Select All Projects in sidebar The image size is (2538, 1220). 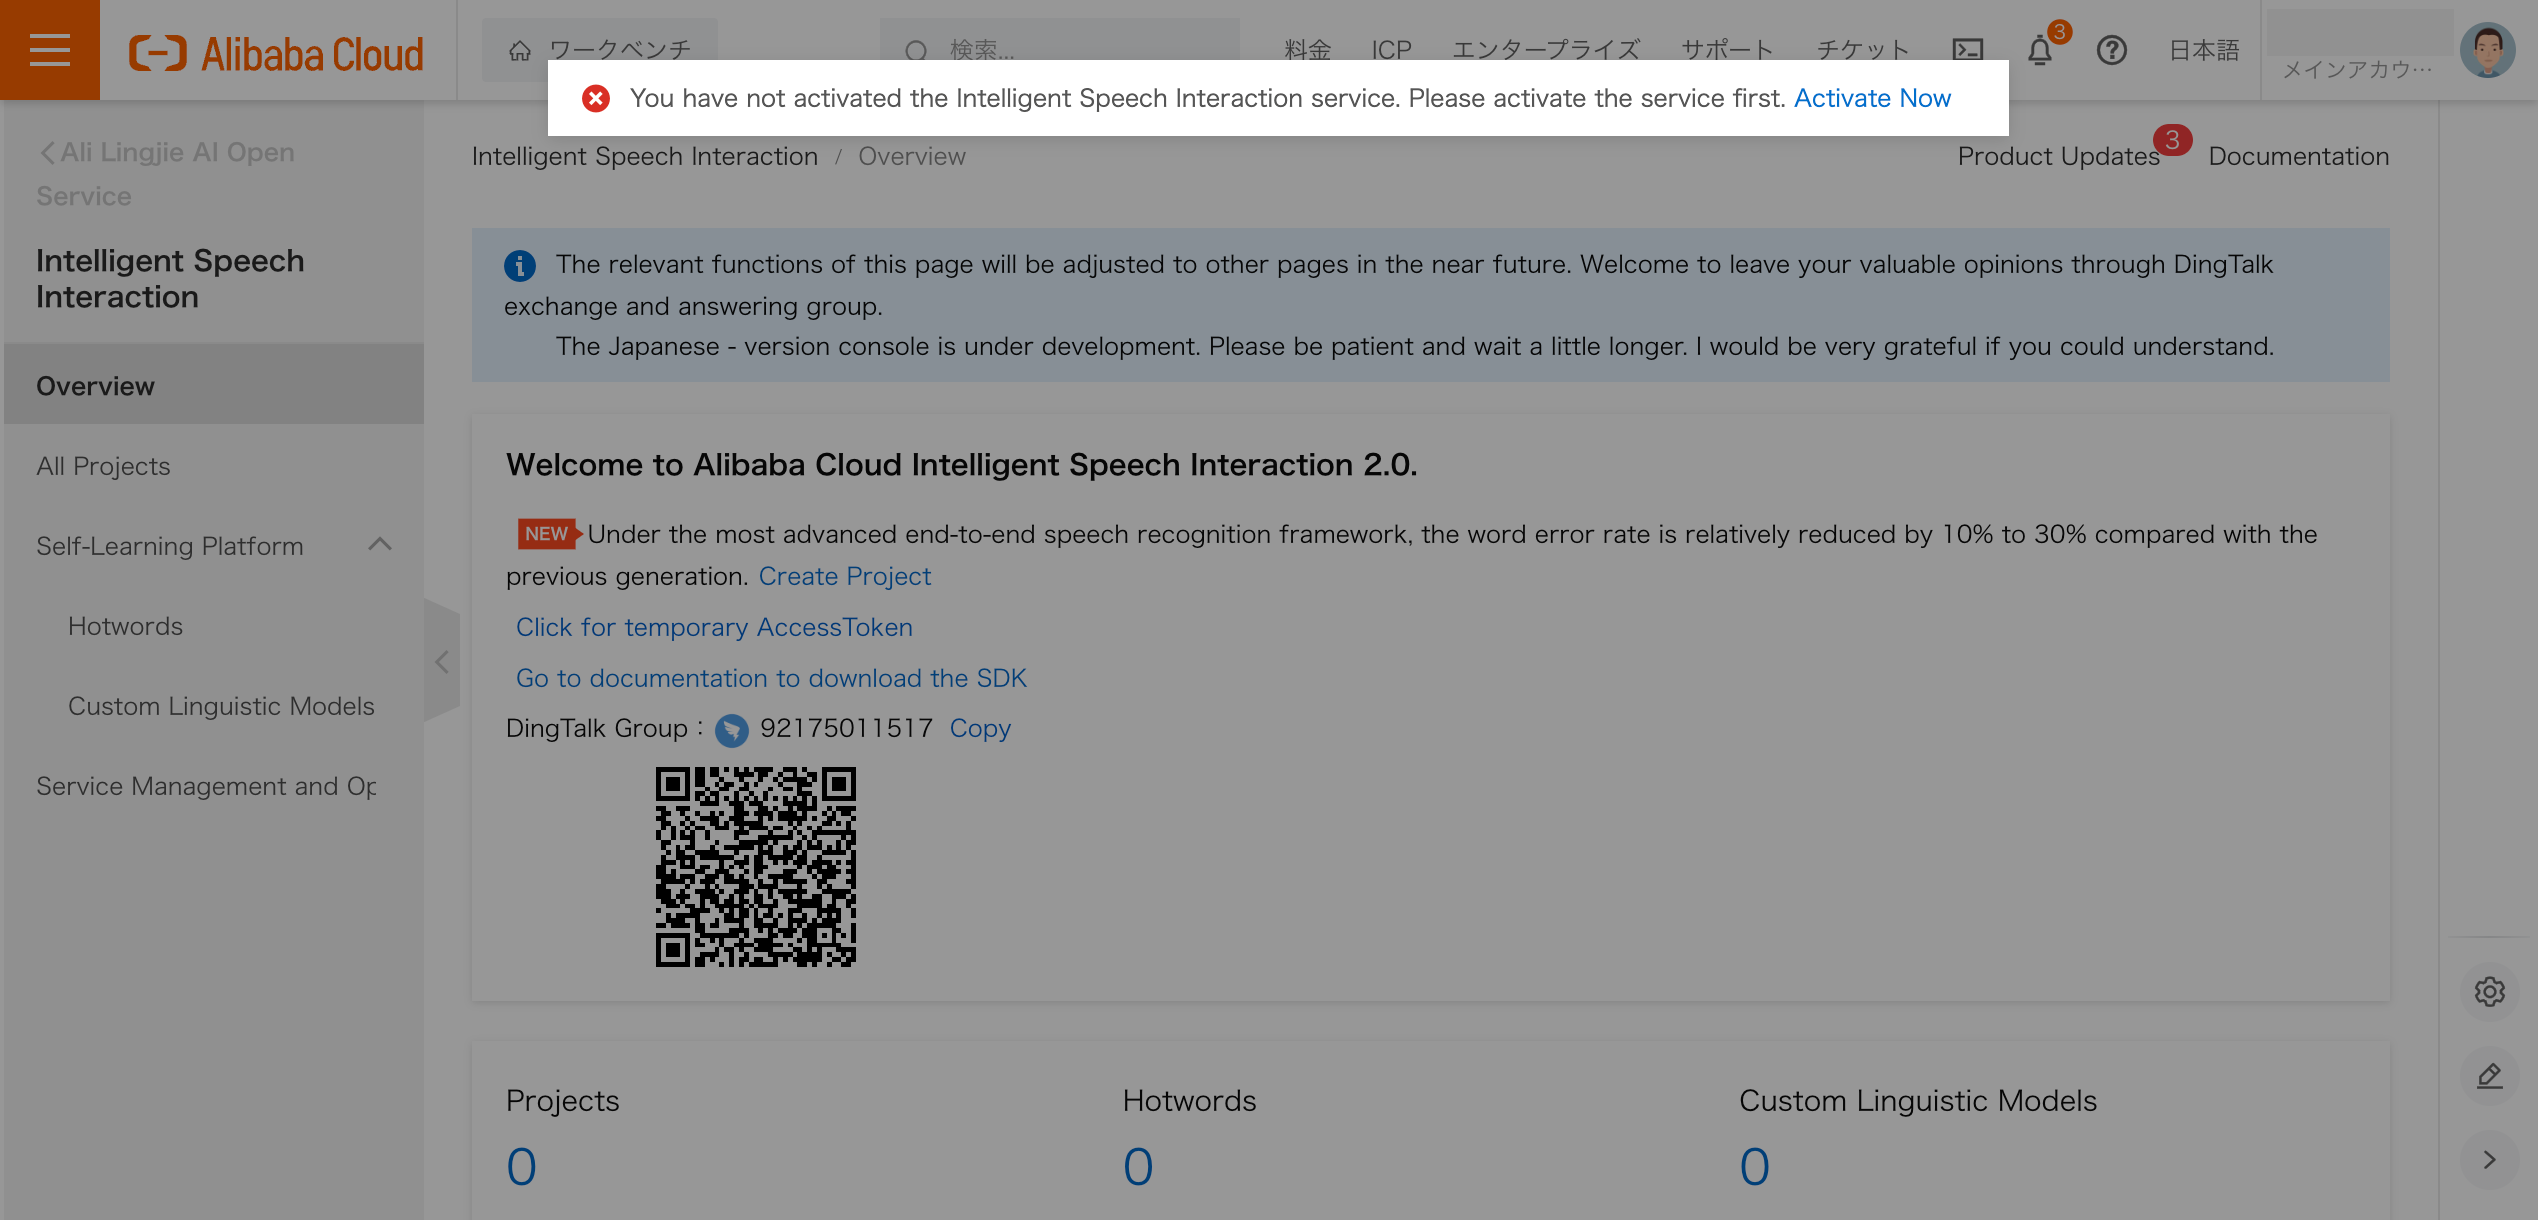point(103,466)
